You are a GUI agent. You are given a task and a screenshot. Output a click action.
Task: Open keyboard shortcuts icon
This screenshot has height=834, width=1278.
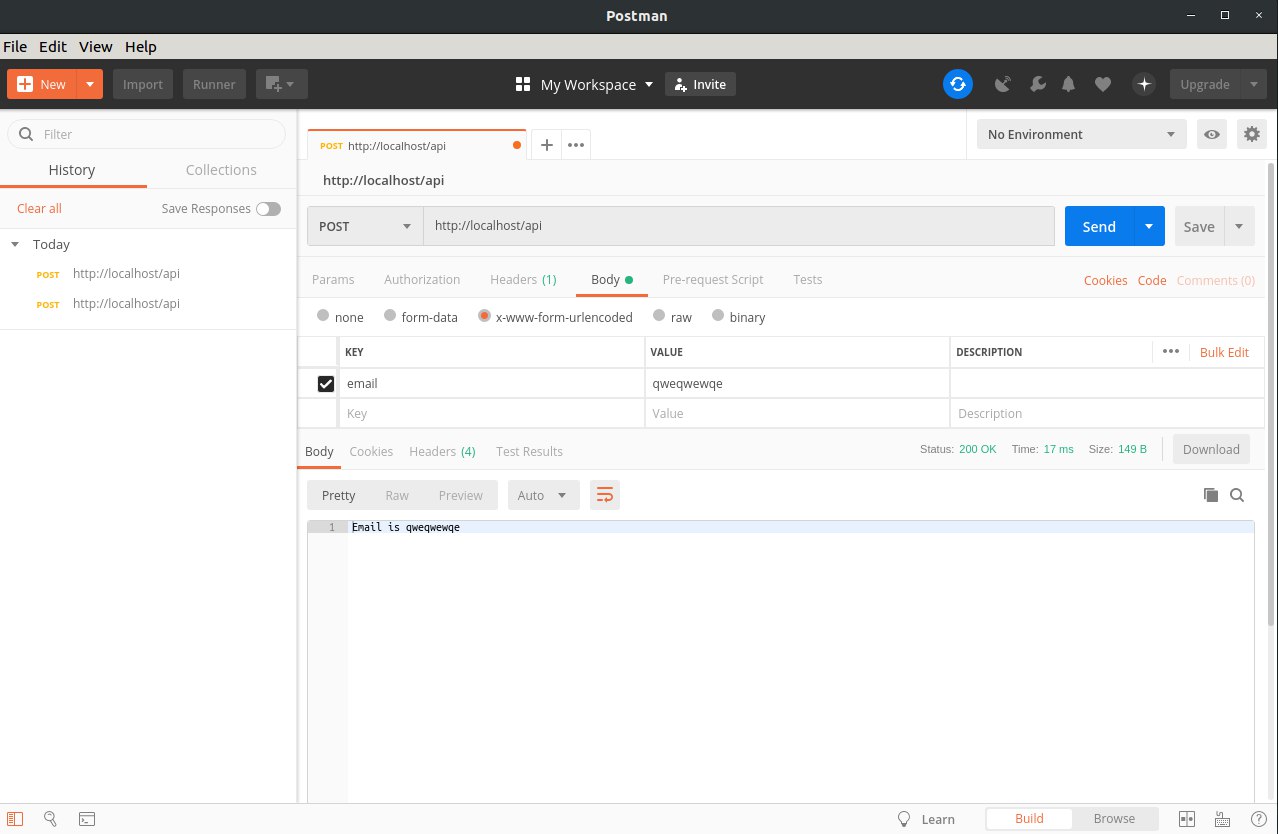point(1223,818)
